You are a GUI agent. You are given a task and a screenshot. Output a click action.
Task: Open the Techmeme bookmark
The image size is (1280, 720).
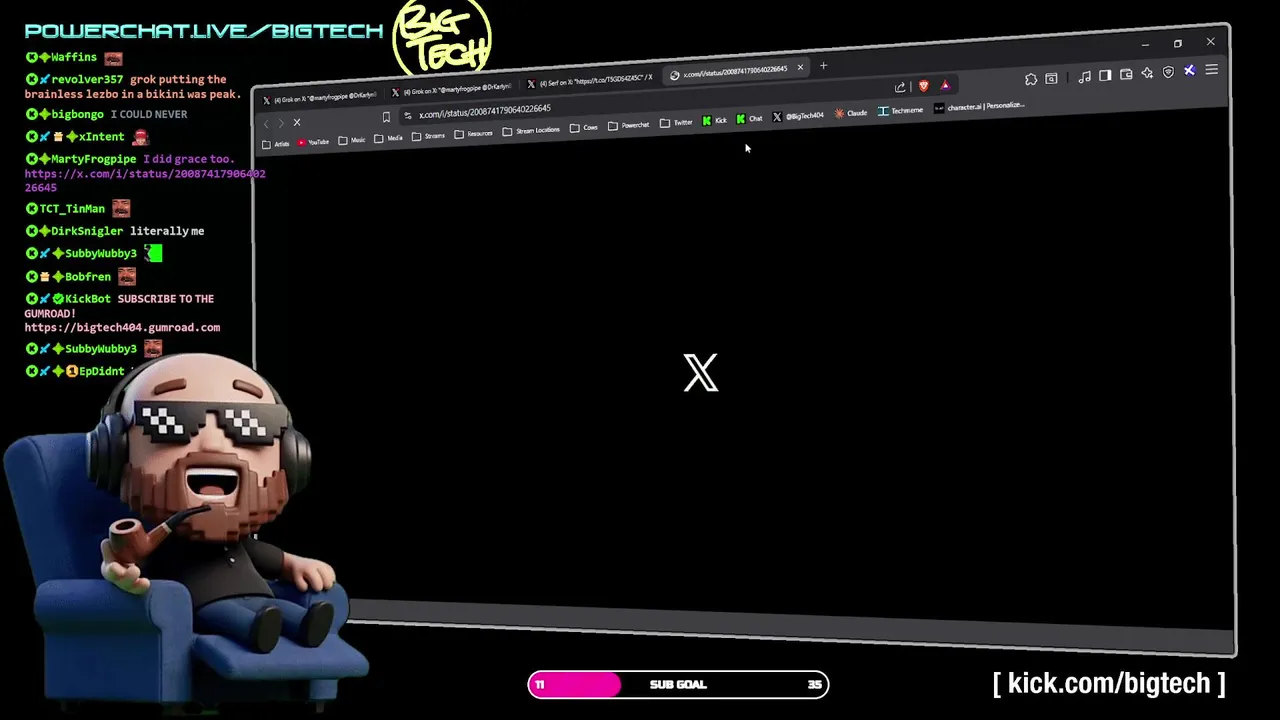pos(900,111)
